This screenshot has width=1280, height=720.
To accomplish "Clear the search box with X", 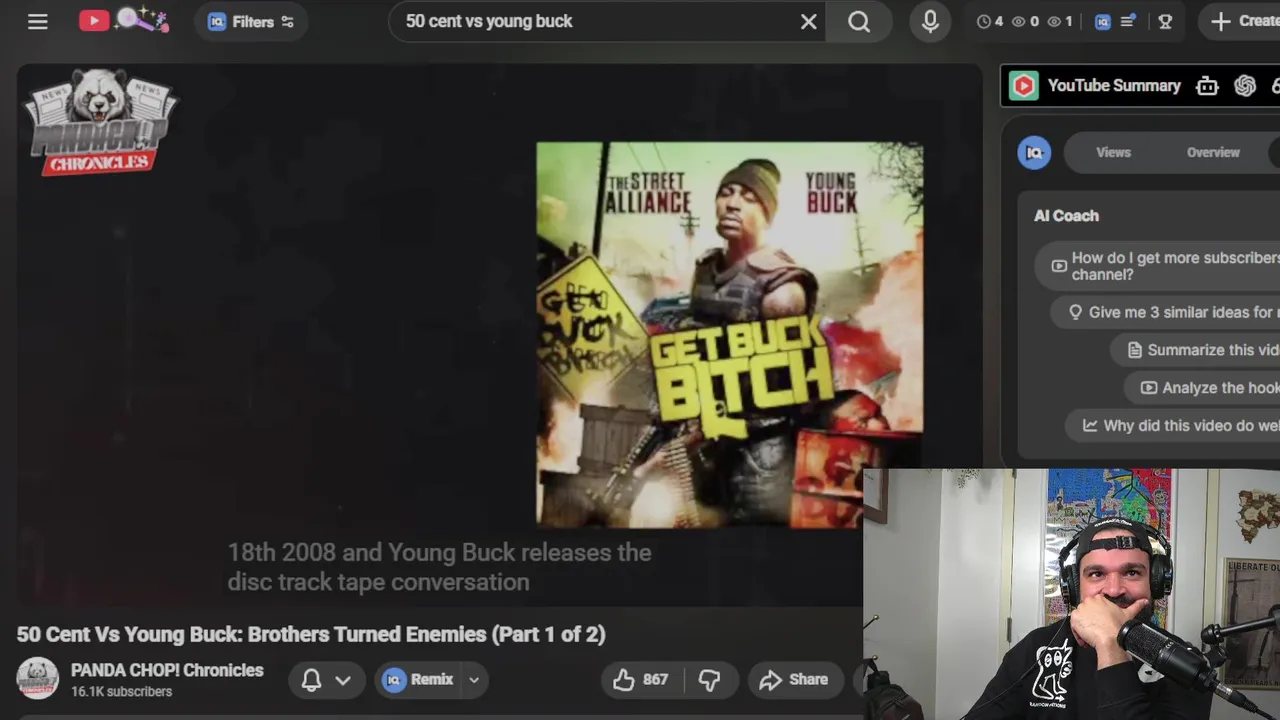I will [x=809, y=21].
